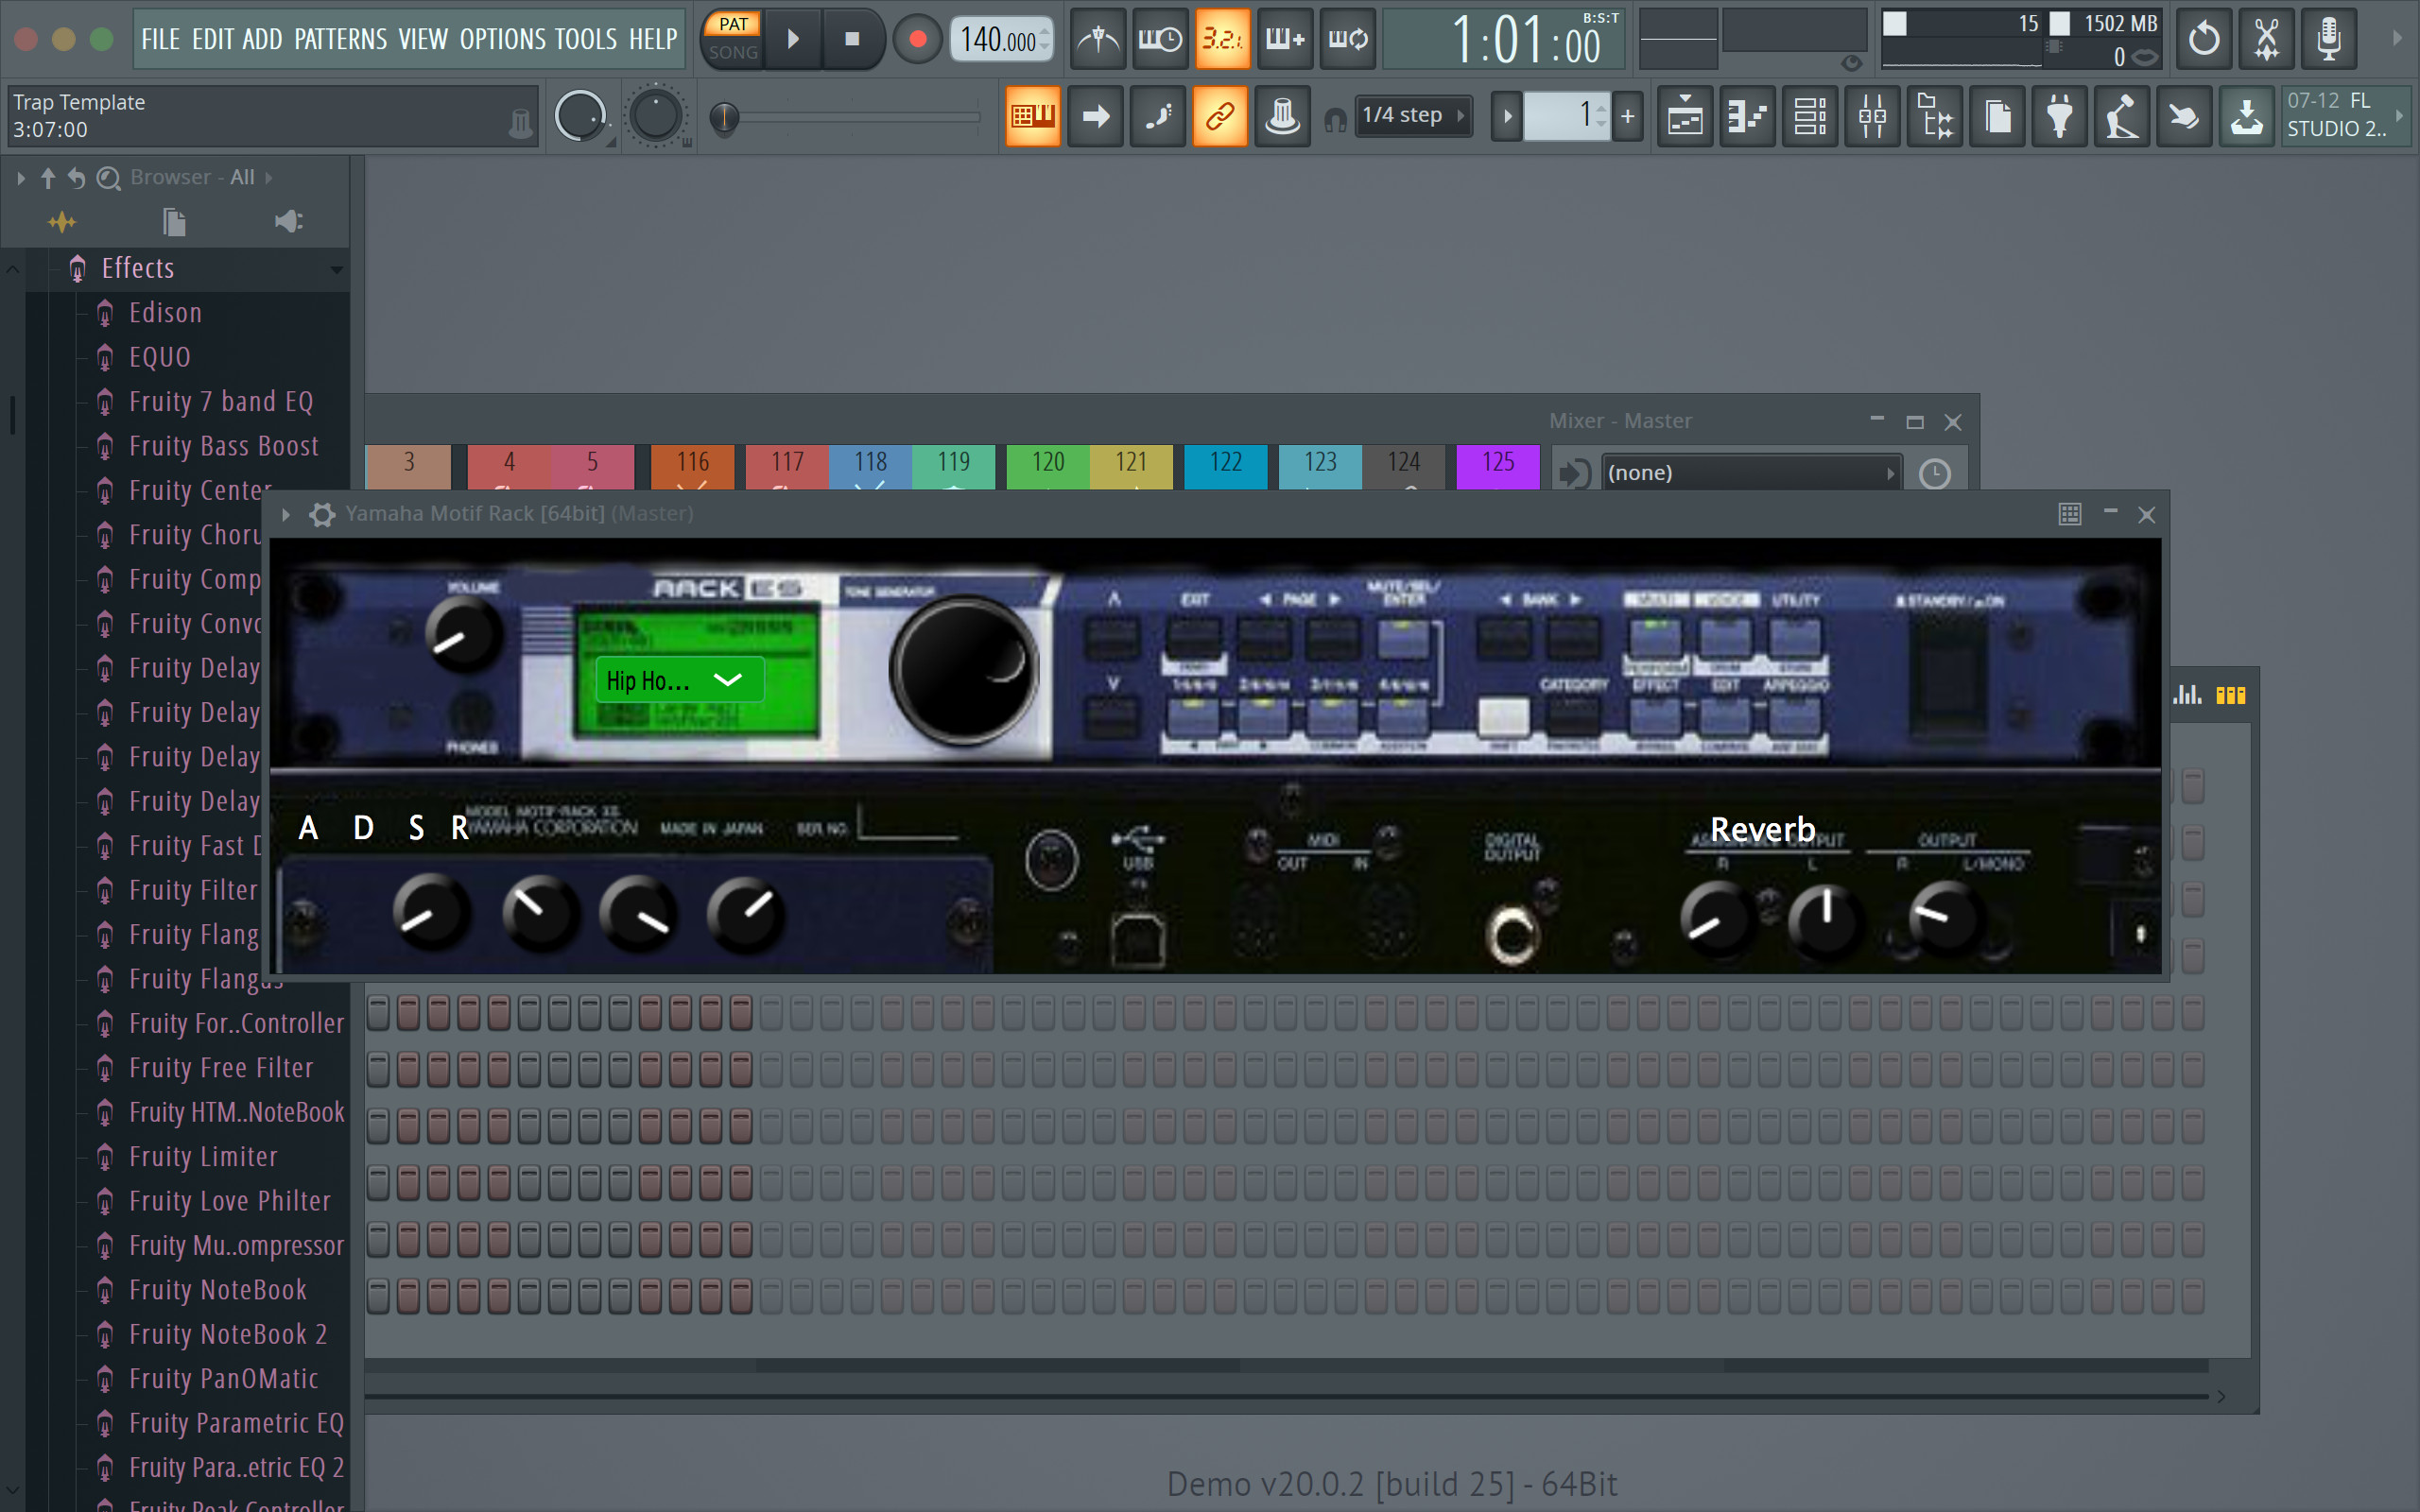Viewport: 2420px width, 1512px height.
Task: Open the tempo tapper icon
Action: pyautogui.click(x=2122, y=116)
